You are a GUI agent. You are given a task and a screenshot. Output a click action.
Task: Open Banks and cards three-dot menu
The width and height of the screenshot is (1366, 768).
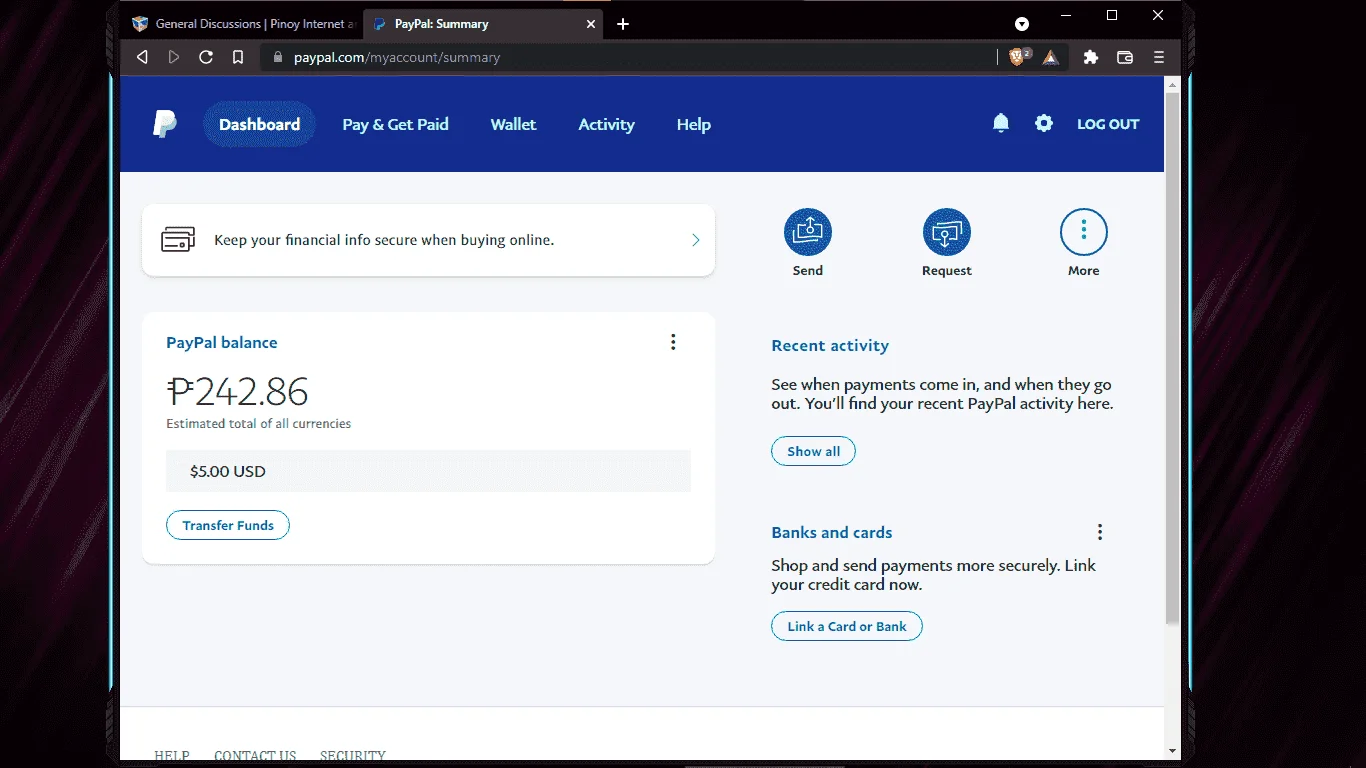point(1100,532)
